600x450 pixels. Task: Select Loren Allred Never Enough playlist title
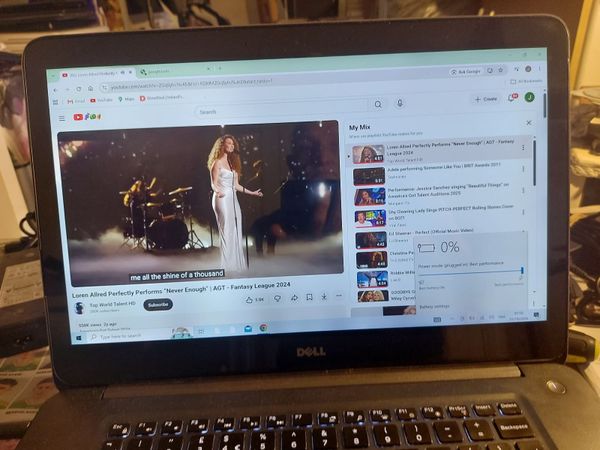(450, 148)
